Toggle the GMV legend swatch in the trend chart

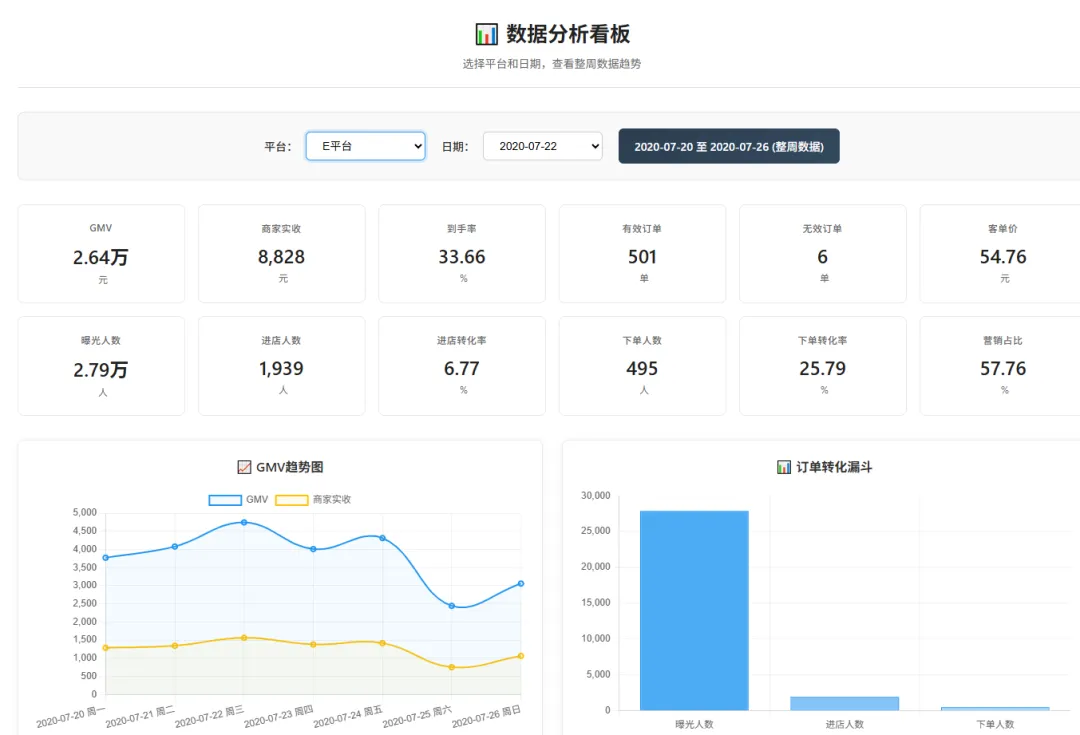[x=225, y=500]
